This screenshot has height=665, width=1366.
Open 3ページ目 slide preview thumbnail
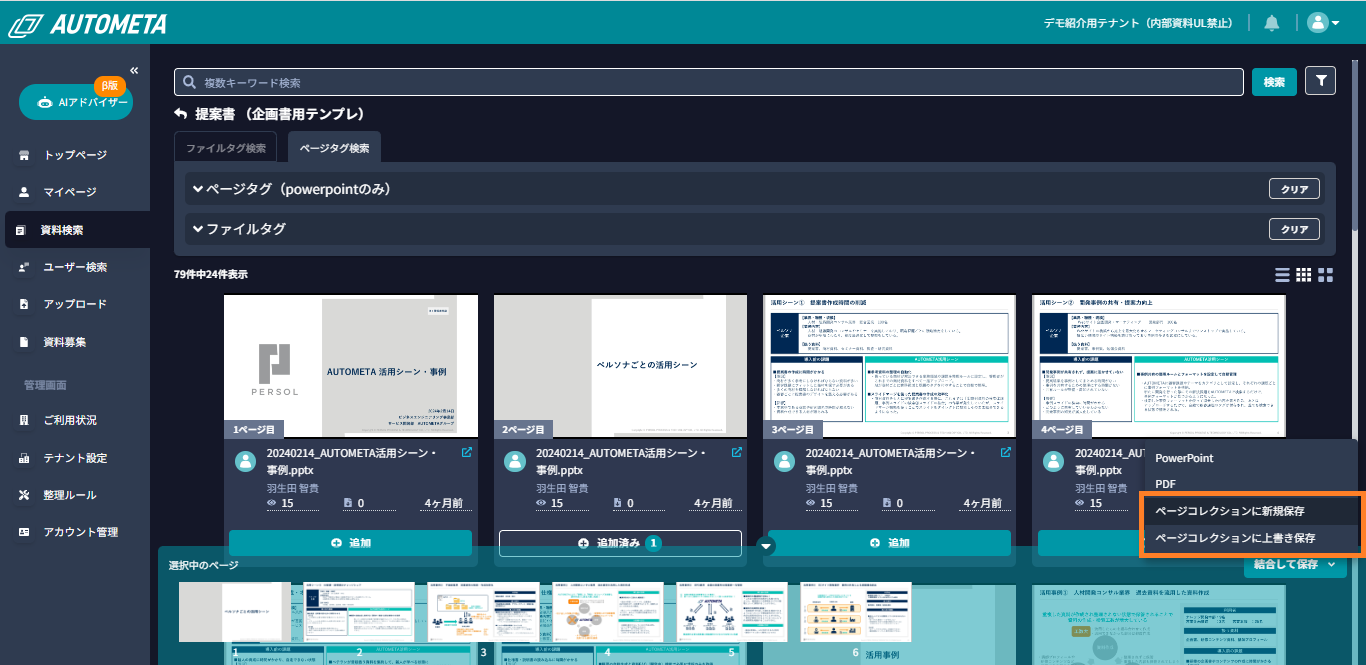coord(889,366)
